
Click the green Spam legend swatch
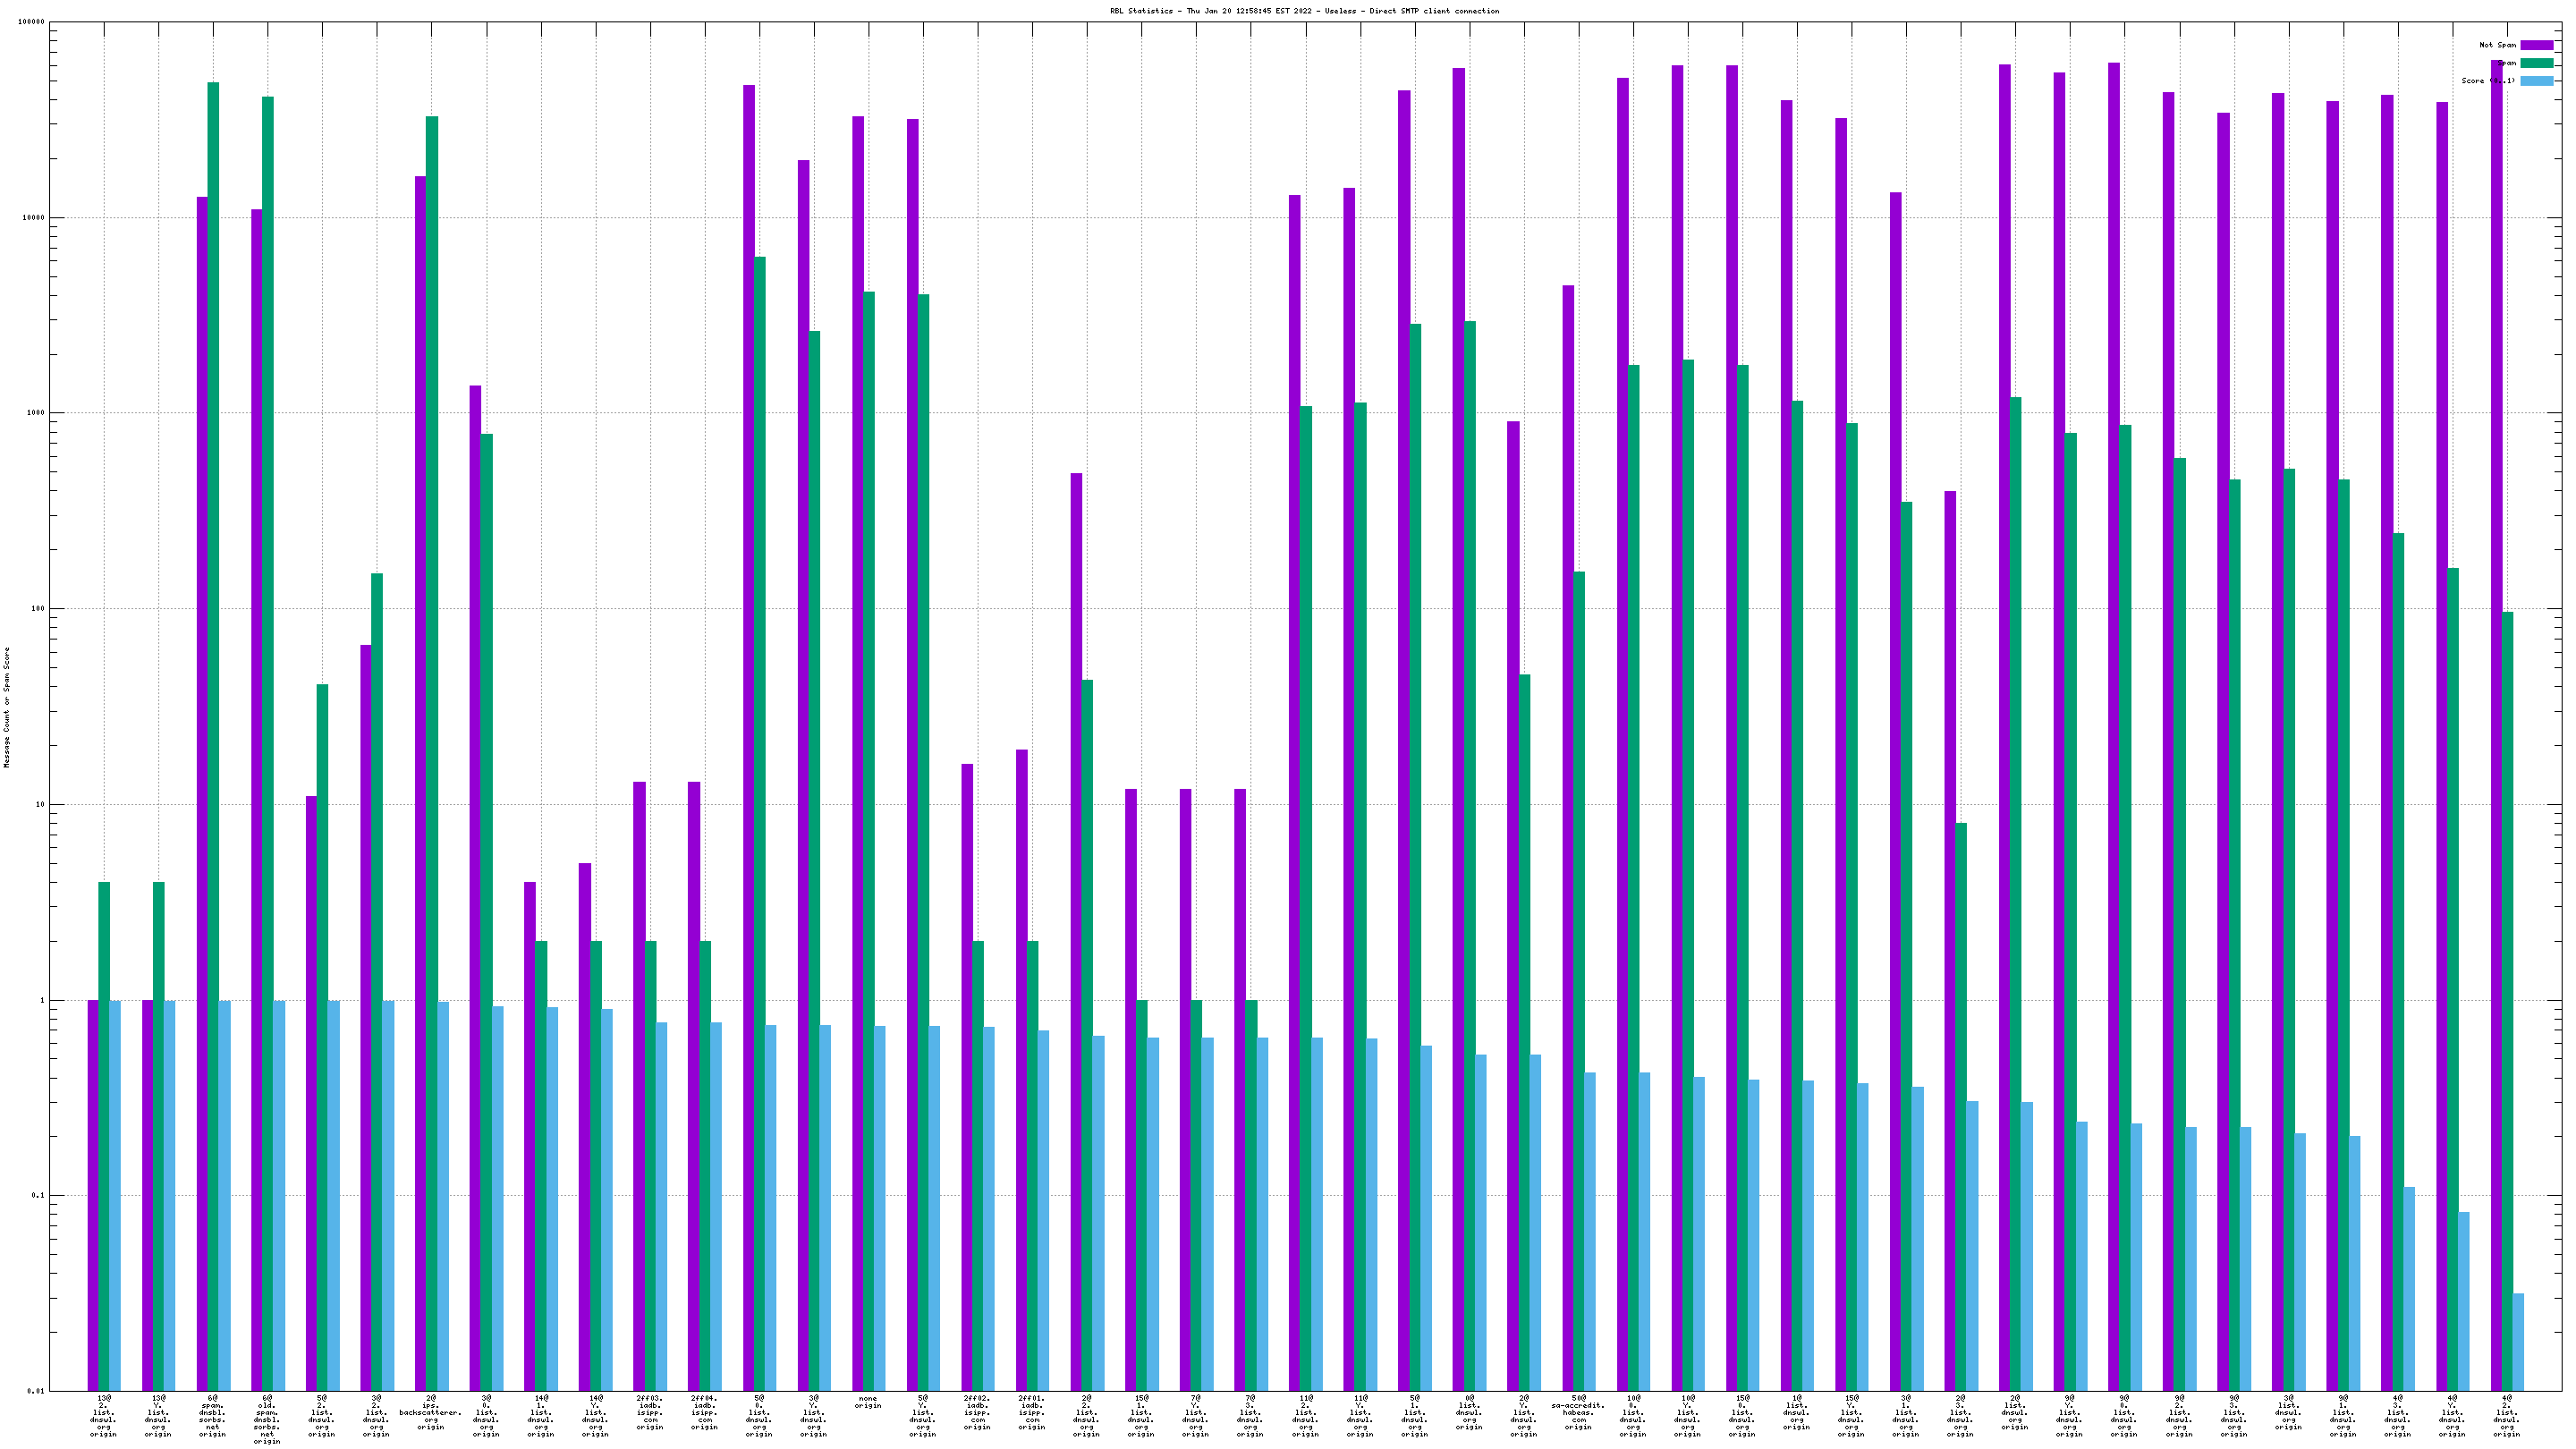(2536, 63)
